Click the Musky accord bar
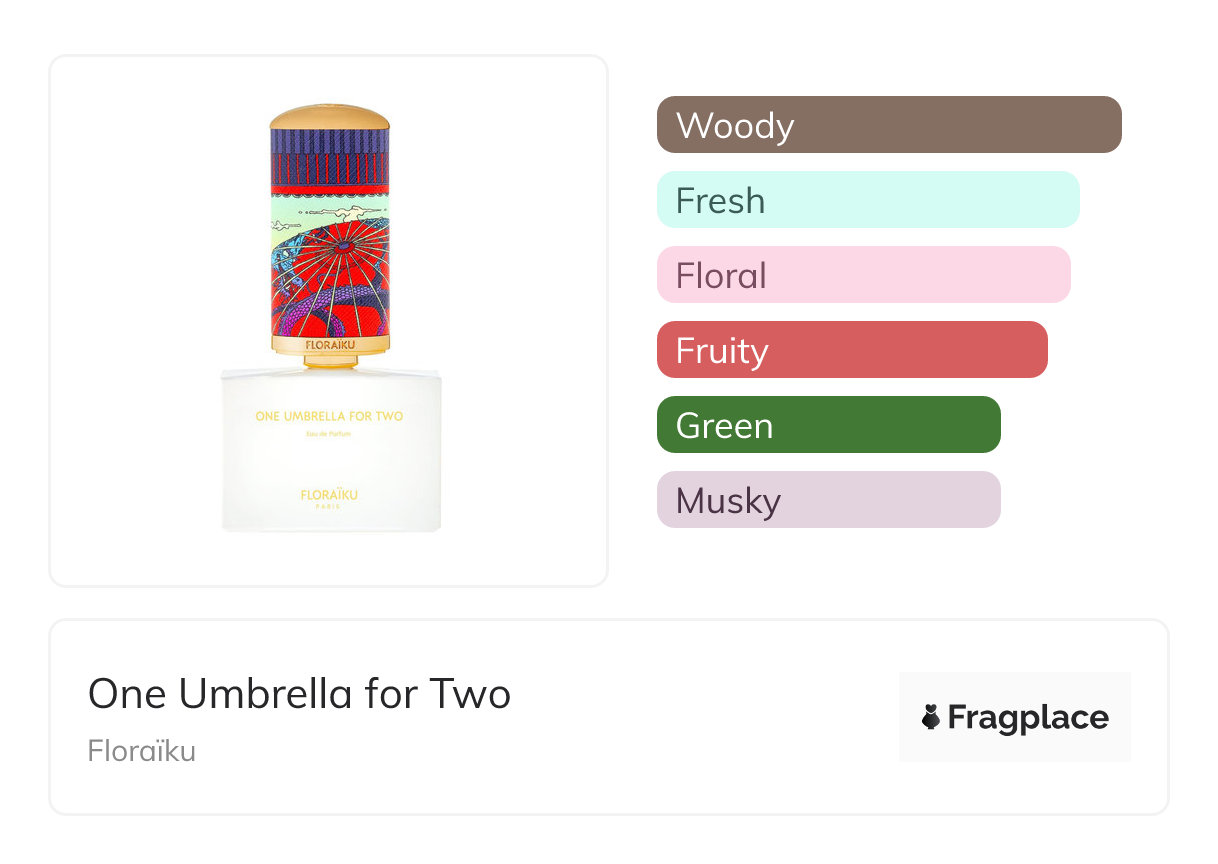 tap(828, 500)
